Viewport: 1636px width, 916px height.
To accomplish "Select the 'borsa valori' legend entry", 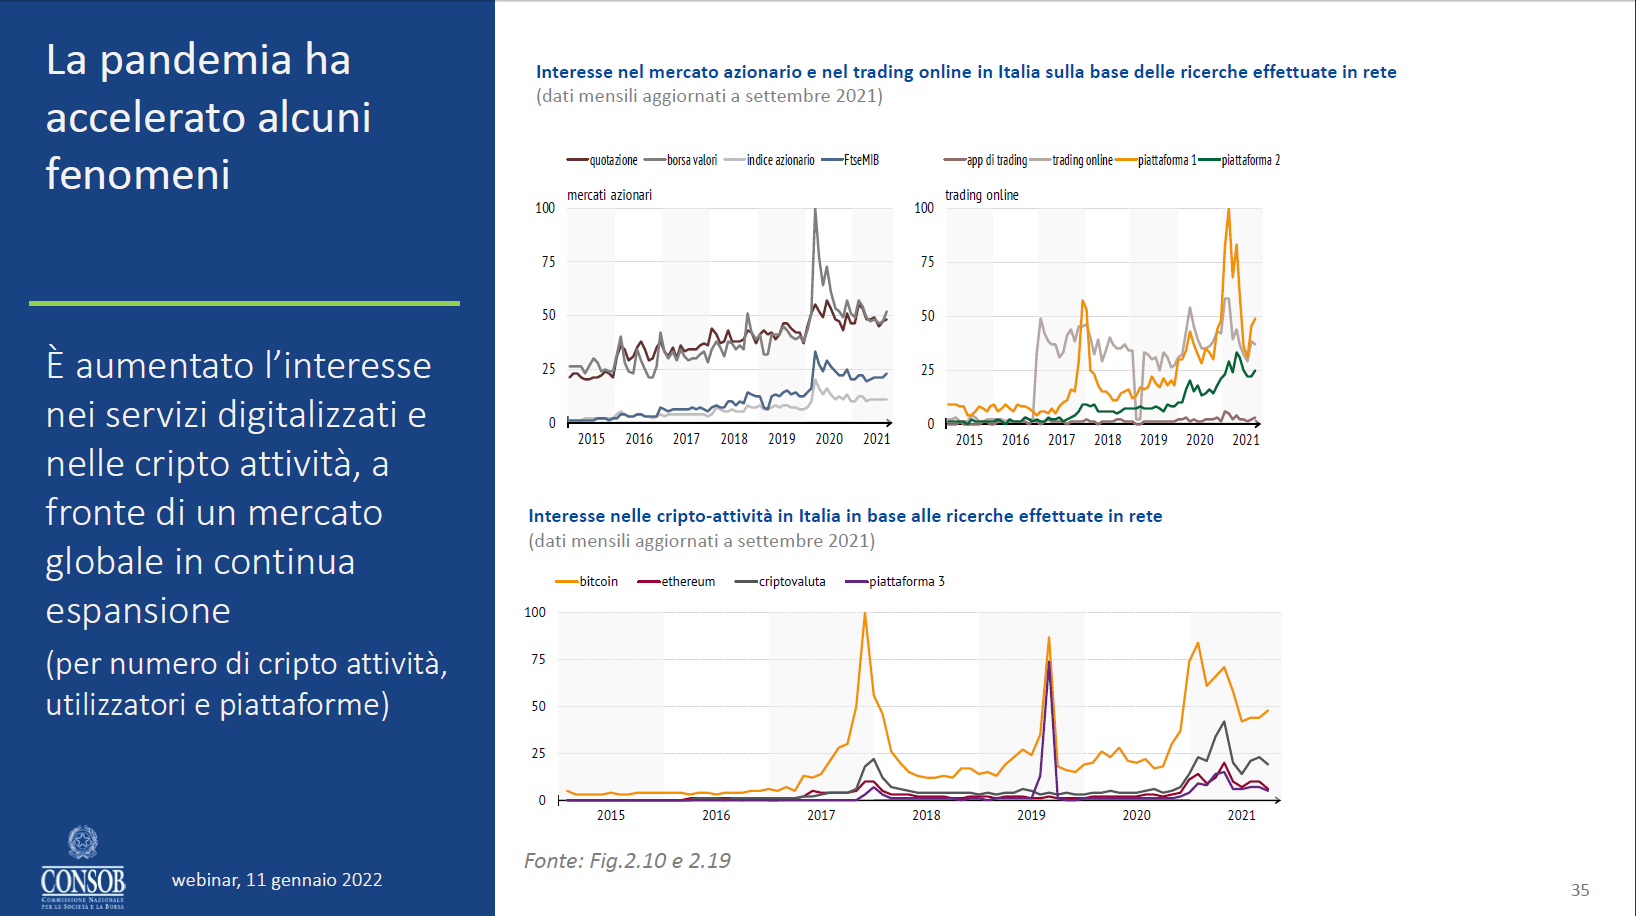I will click(x=681, y=160).
